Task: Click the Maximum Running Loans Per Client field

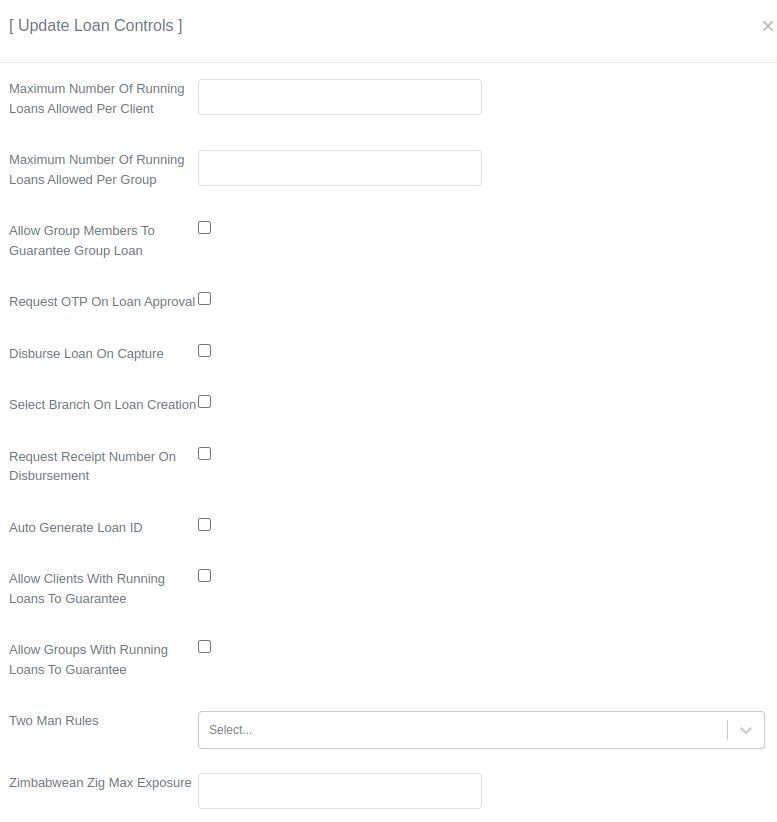Action: tap(339, 97)
